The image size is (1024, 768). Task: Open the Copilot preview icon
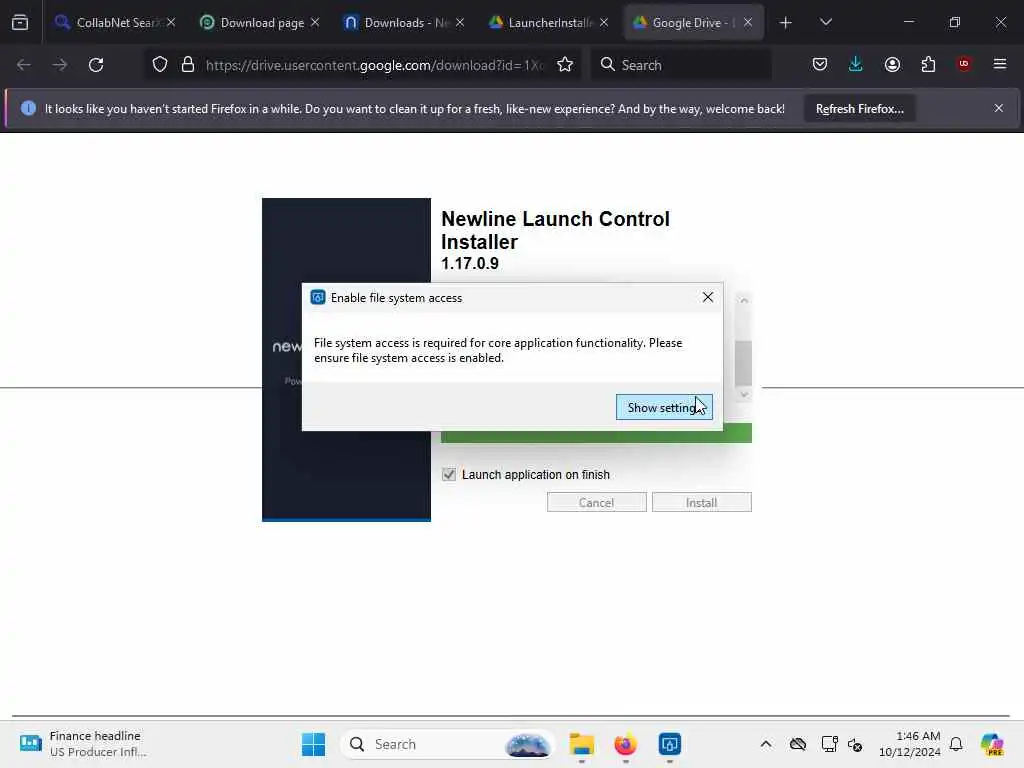(993, 744)
